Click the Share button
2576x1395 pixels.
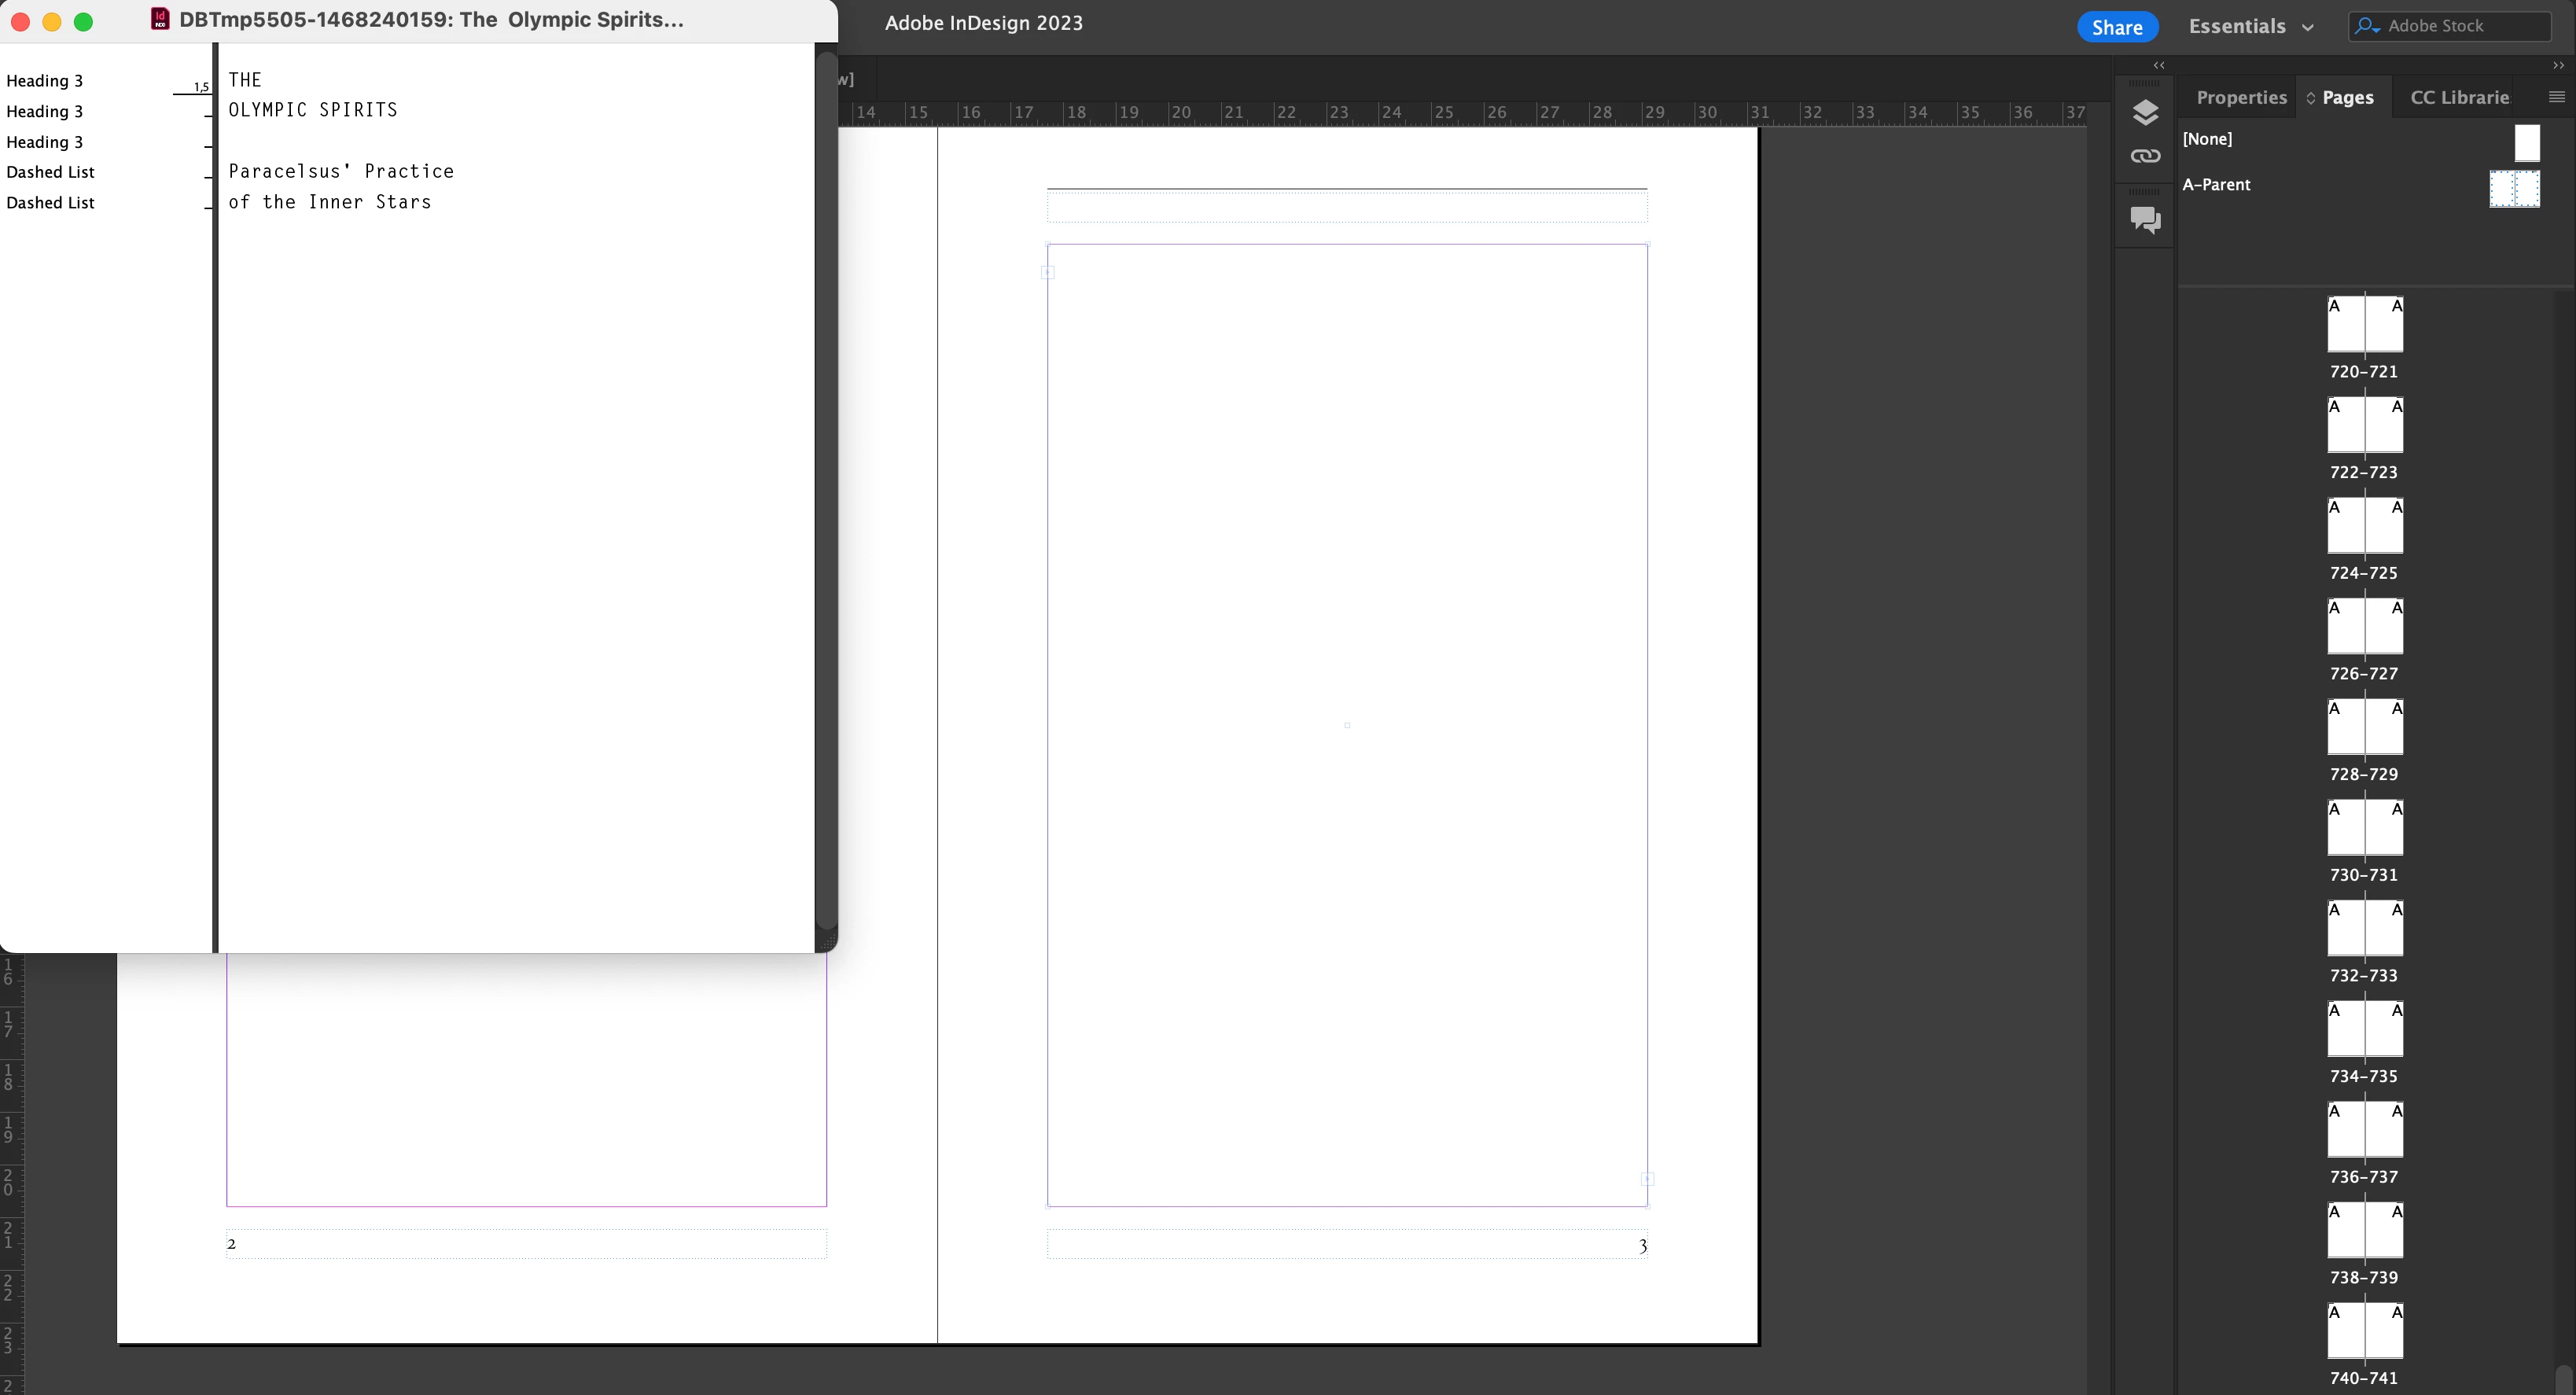click(2116, 27)
